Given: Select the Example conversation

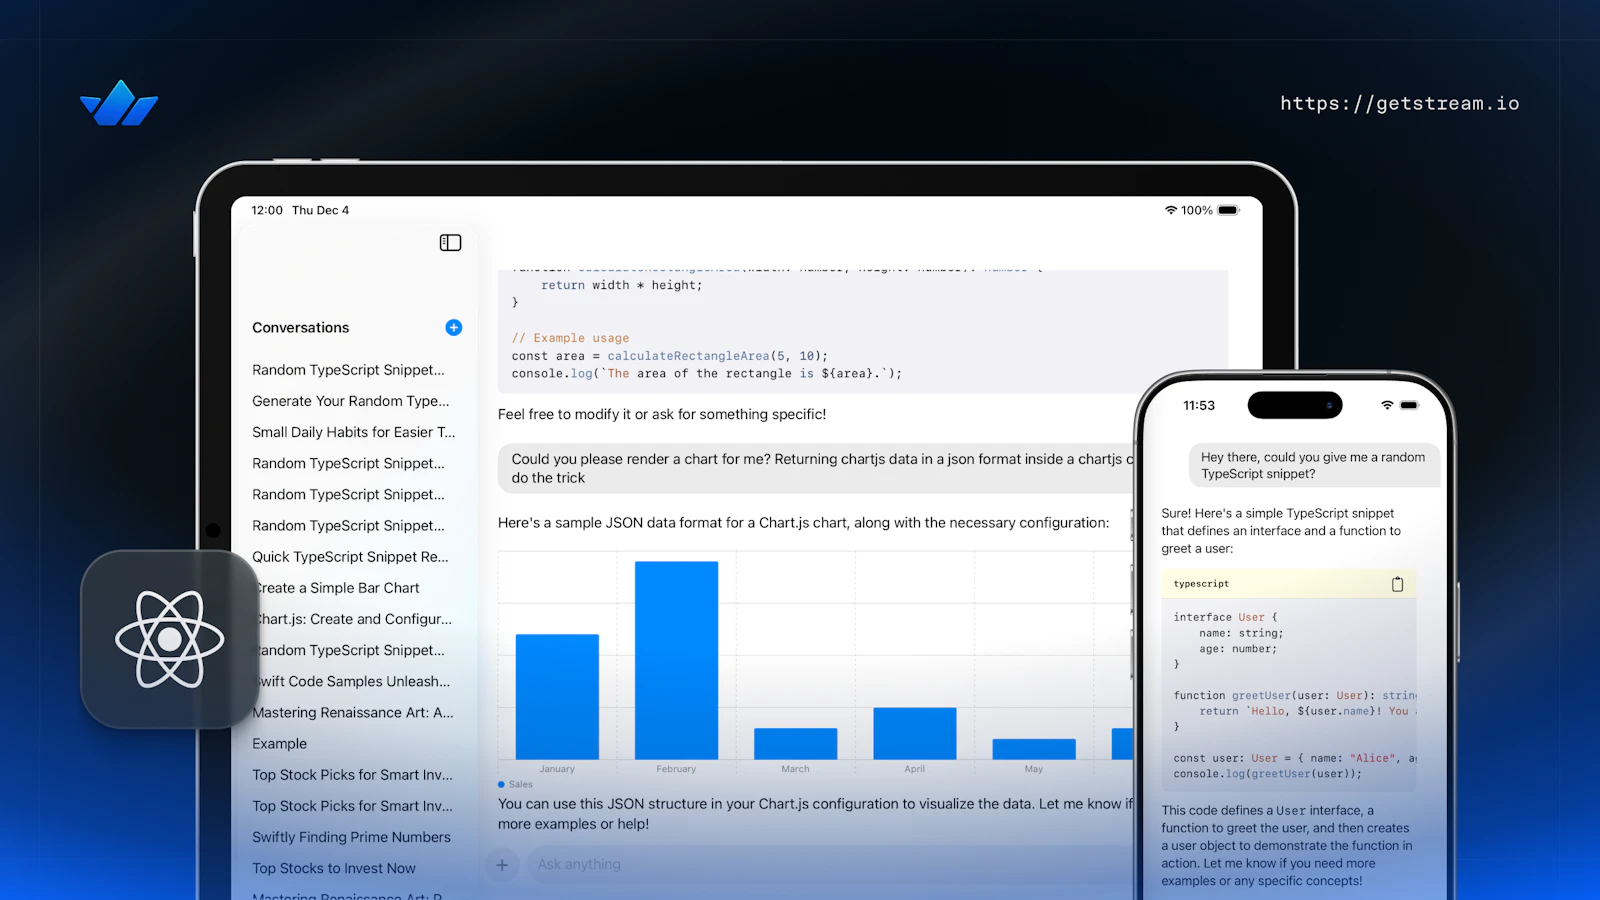Looking at the screenshot, I should click(279, 743).
